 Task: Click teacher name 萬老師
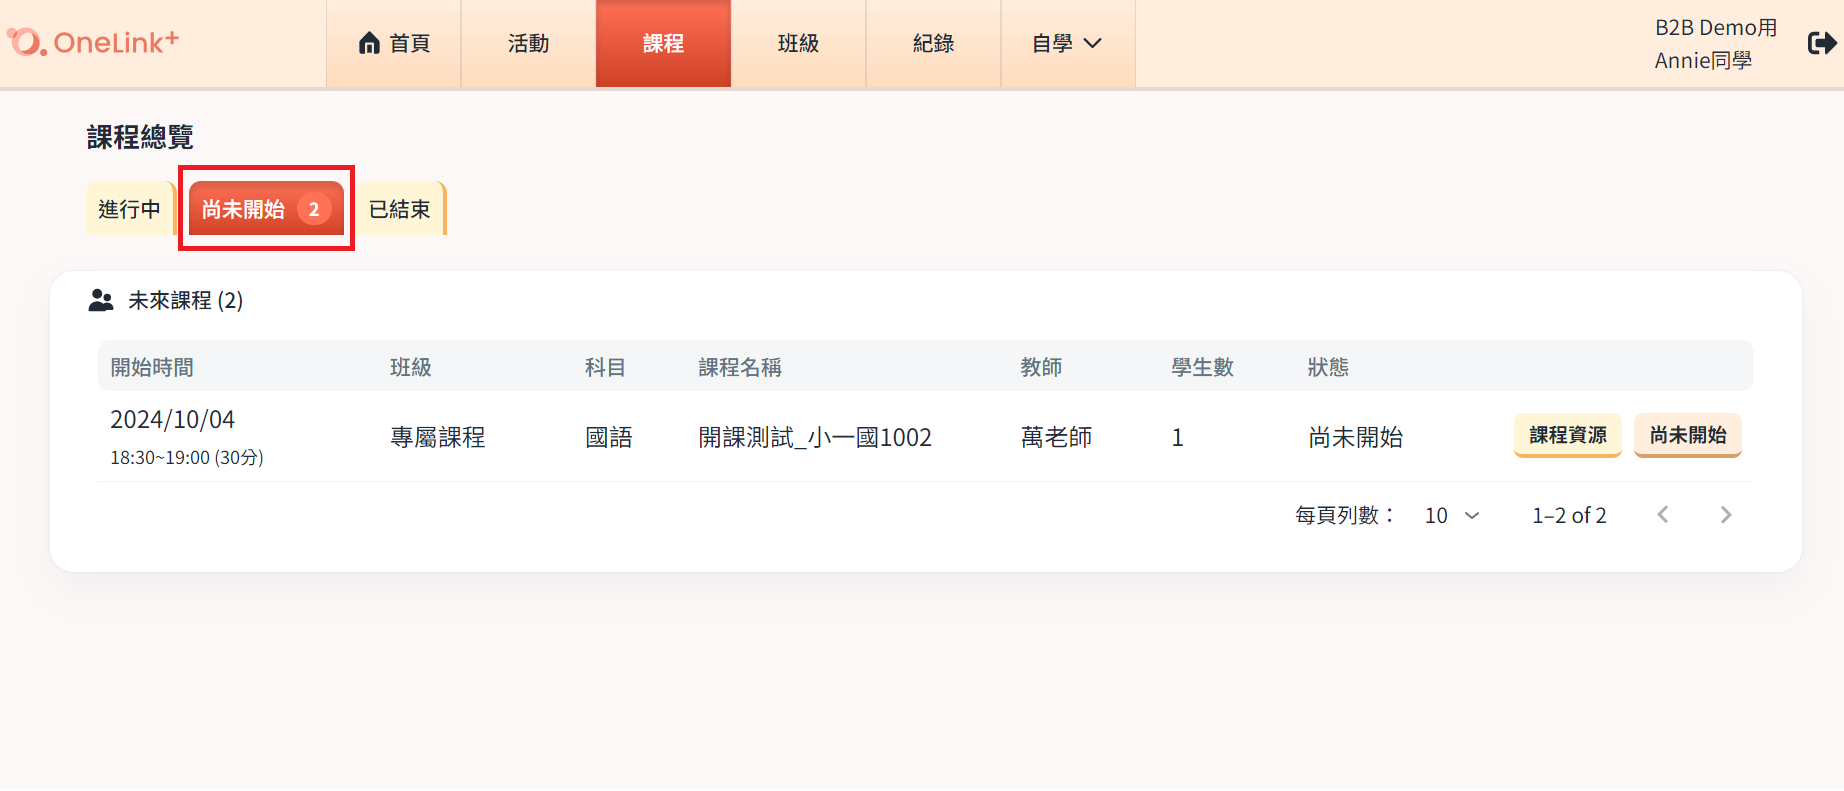[x=1056, y=437]
